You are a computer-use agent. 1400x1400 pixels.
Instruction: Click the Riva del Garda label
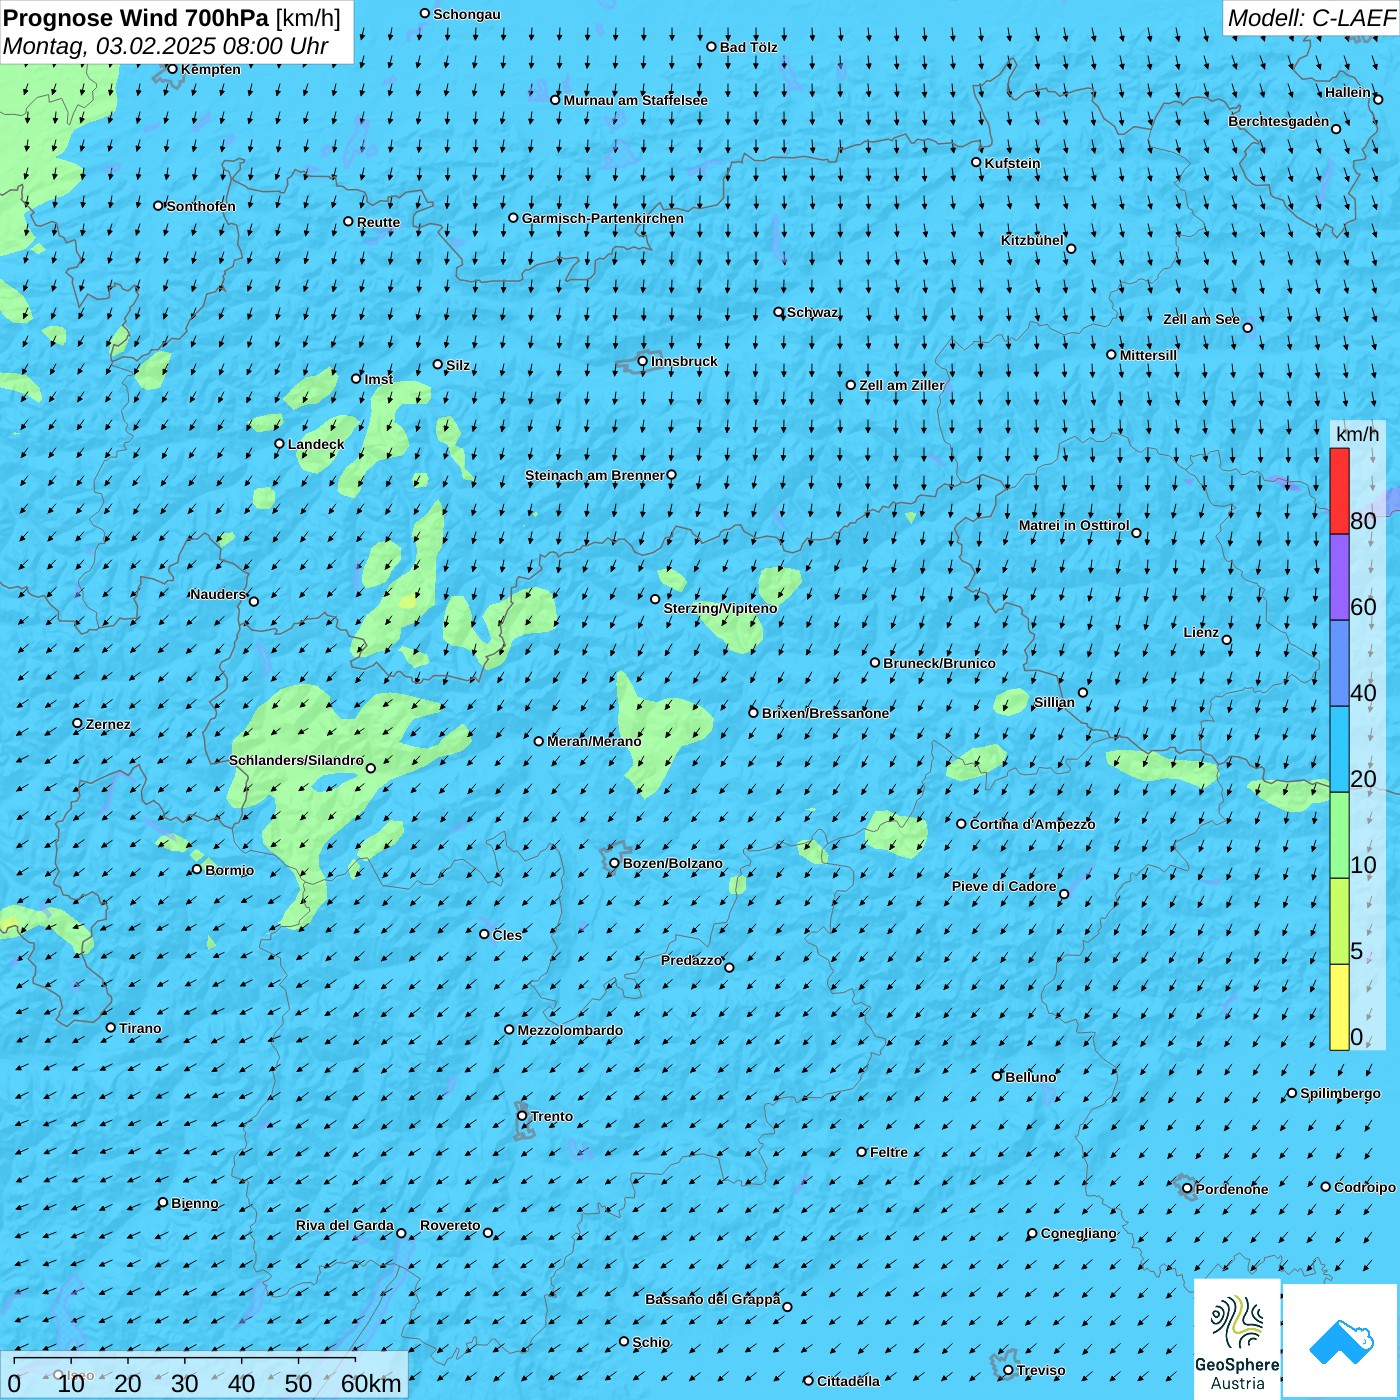[x=344, y=1225]
